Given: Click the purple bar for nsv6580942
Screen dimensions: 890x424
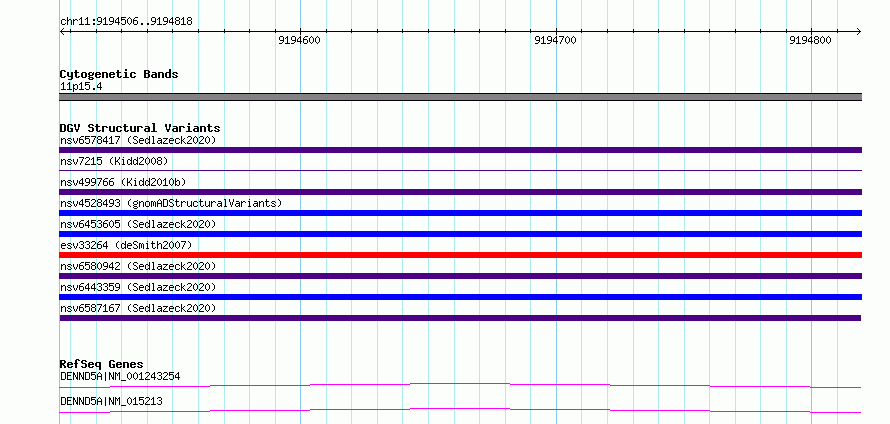Looking at the screenshot, I should [x=460, y=276].
